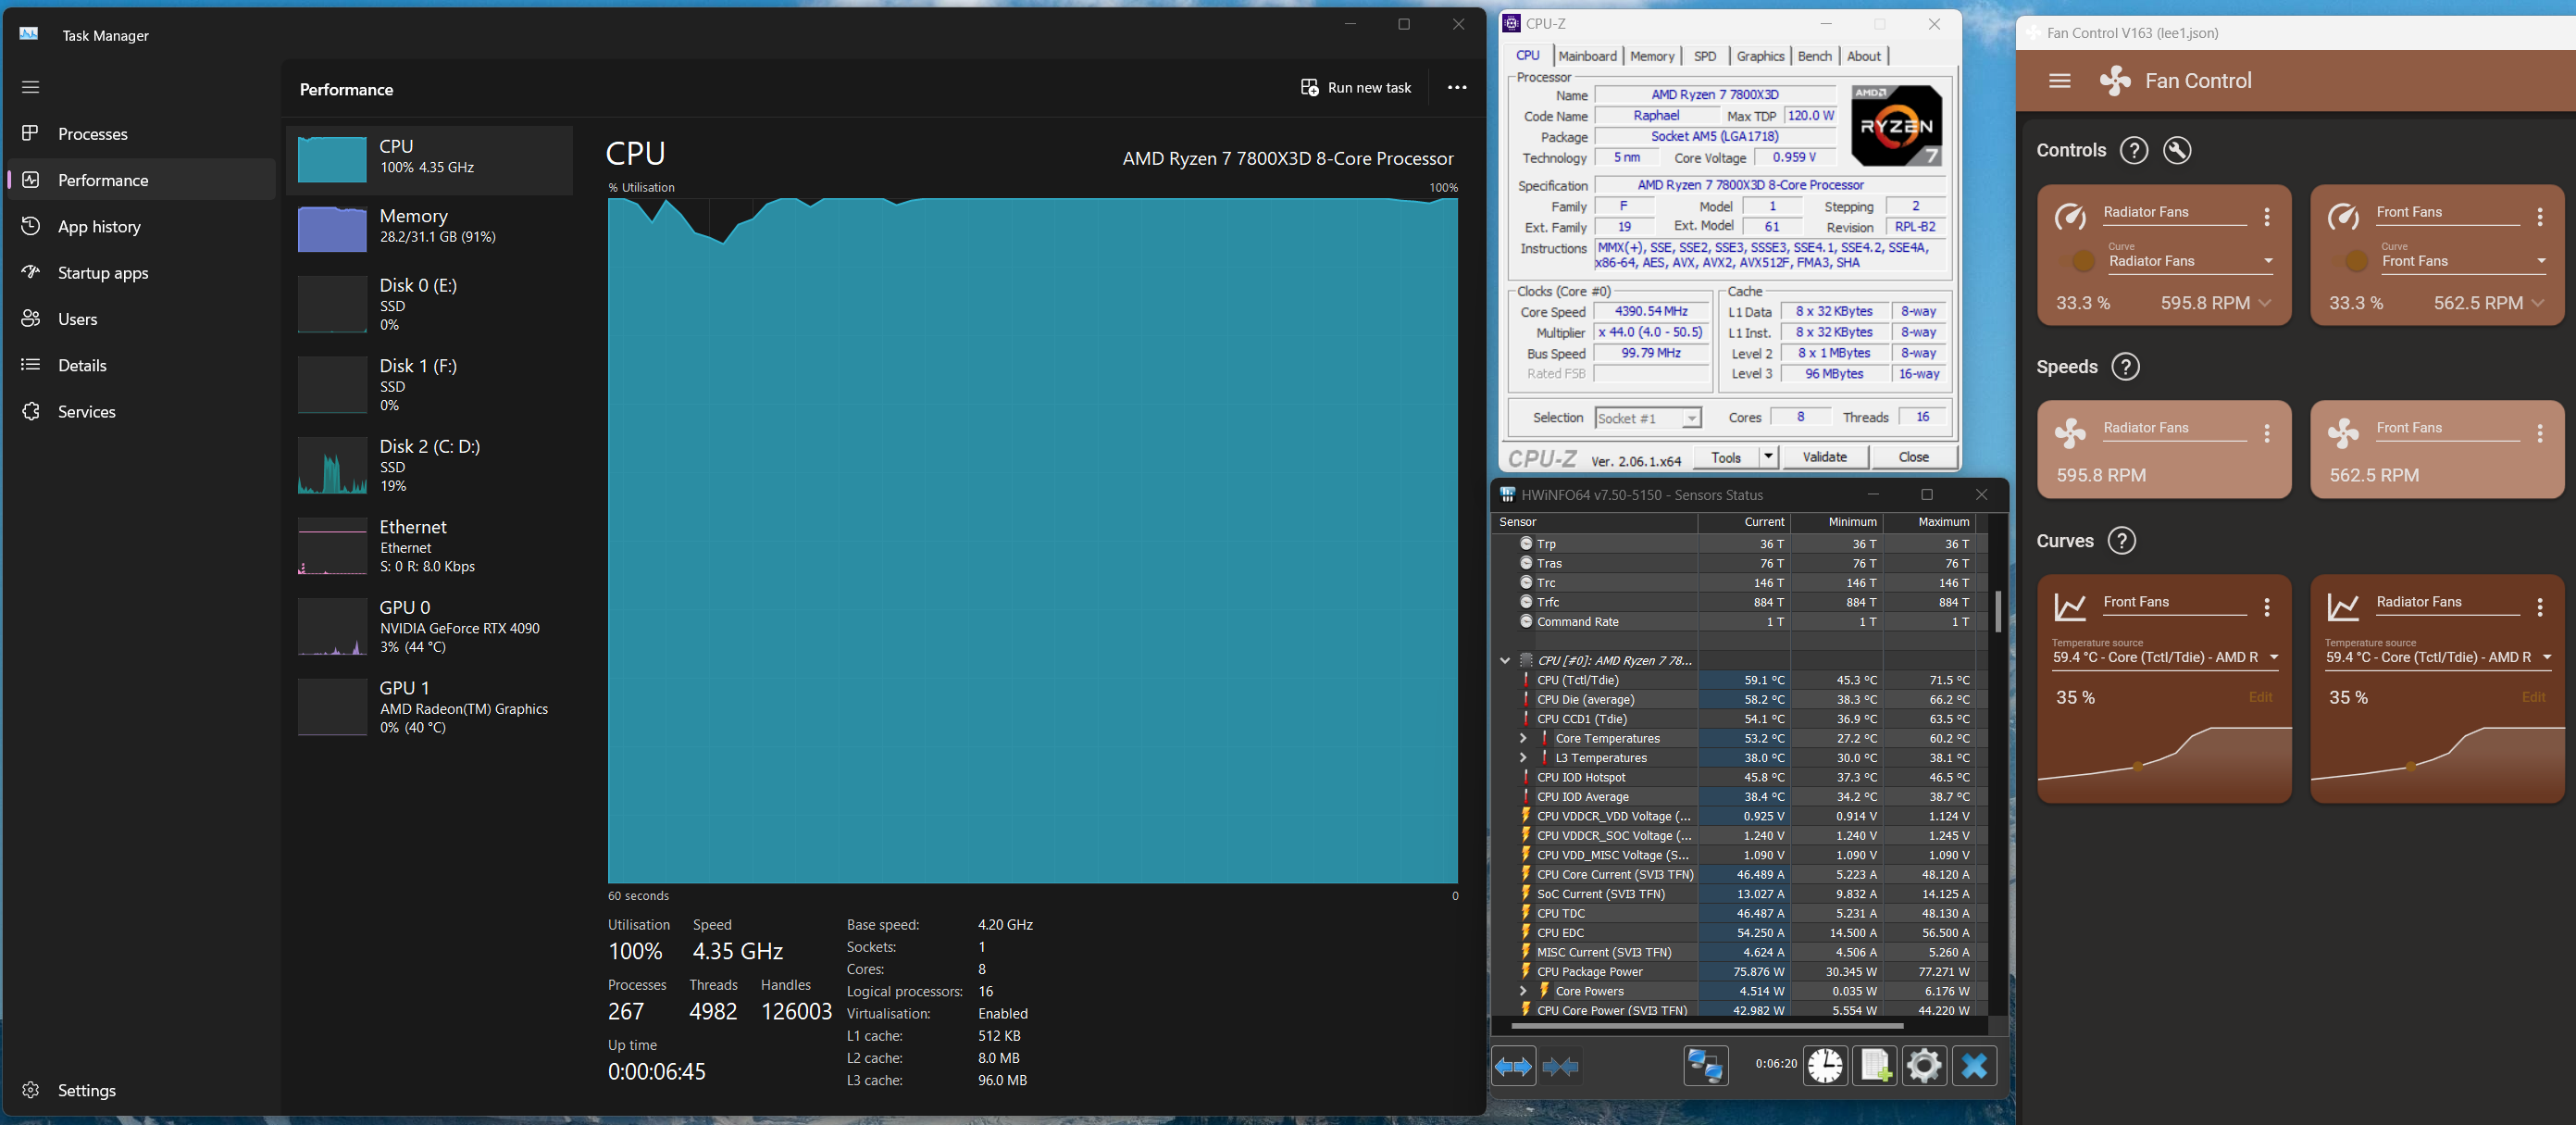Image resolution: width=2576 pixels, height=1125 pixels.
Task: Click Run new task button
Action: [x=1356, y=88]
